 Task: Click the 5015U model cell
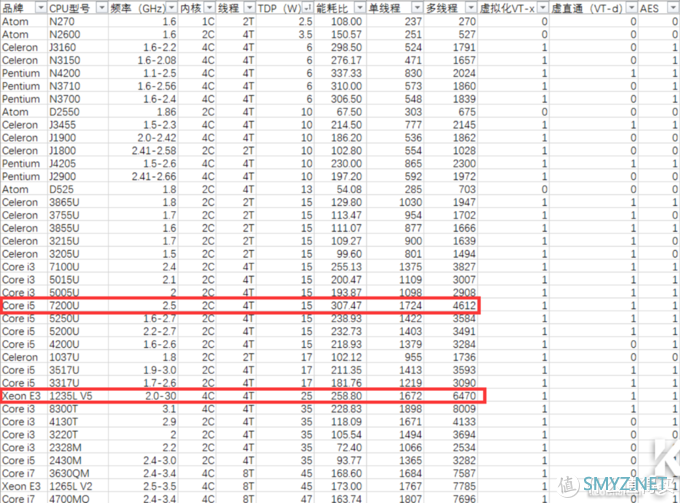[78, 280]
